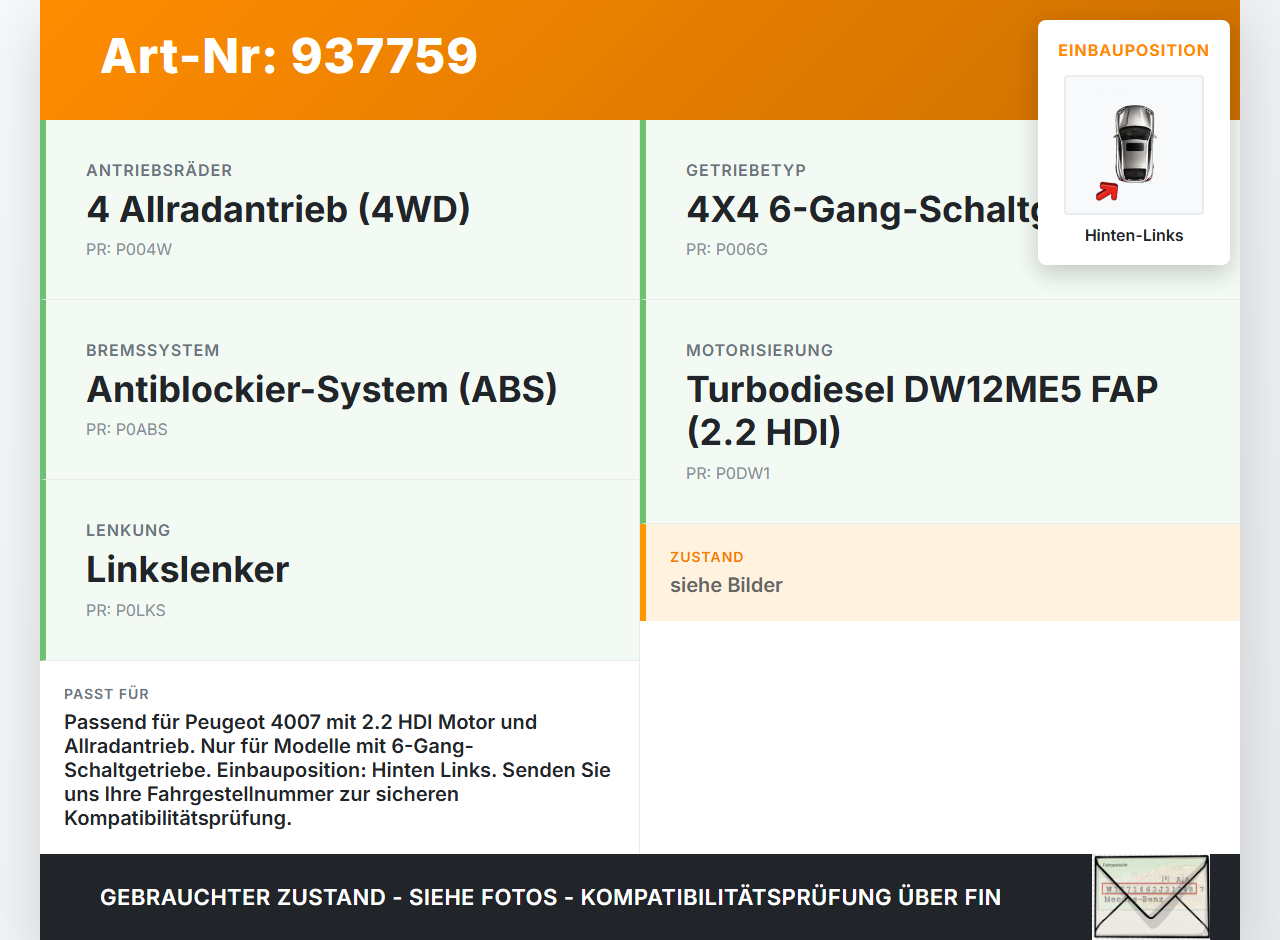Click the 'BREMSSYSTEM' label
The width and height of the screenshot is (1280, 940).
(153, 351)
